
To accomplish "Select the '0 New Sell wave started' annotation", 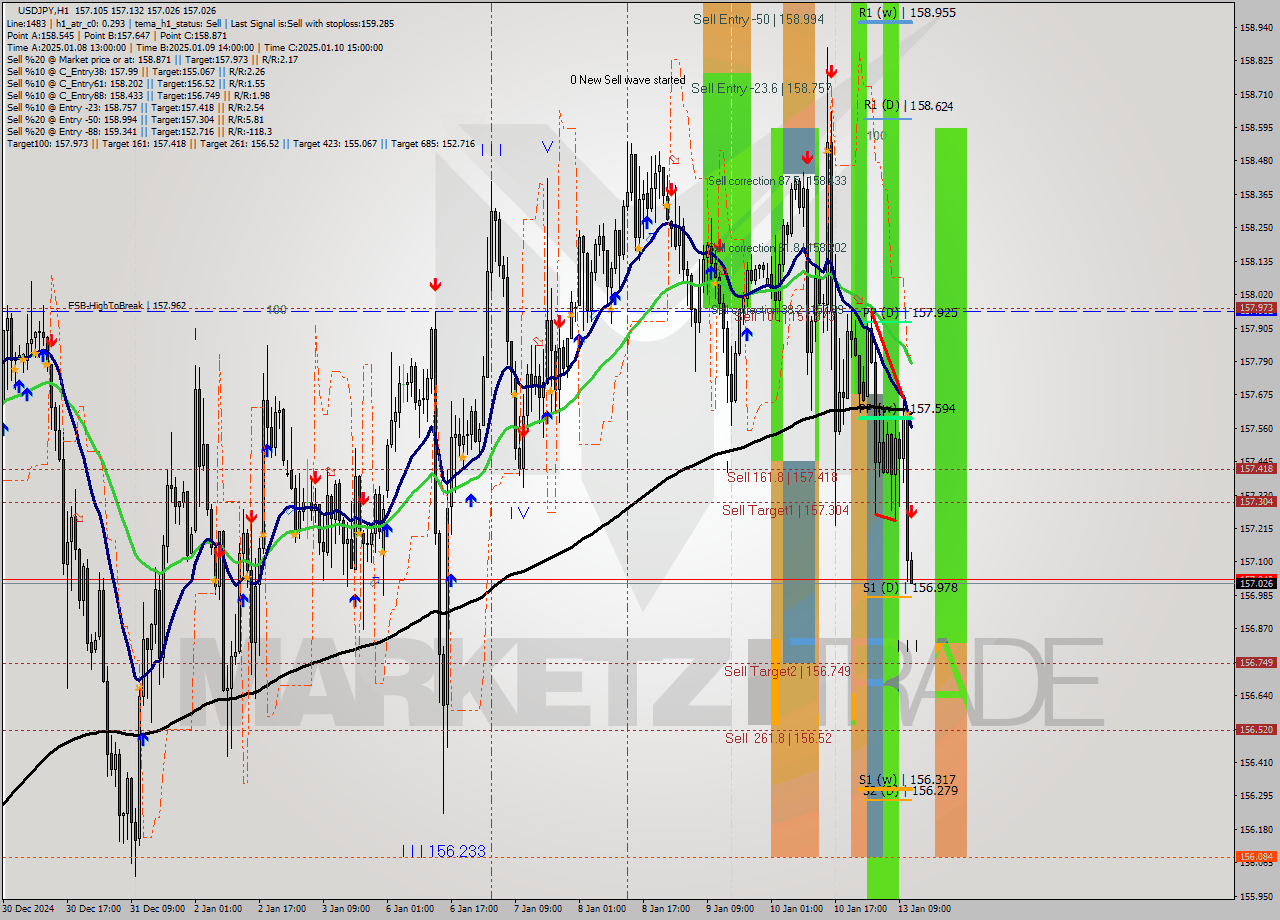I will click(x=628, y=80).
